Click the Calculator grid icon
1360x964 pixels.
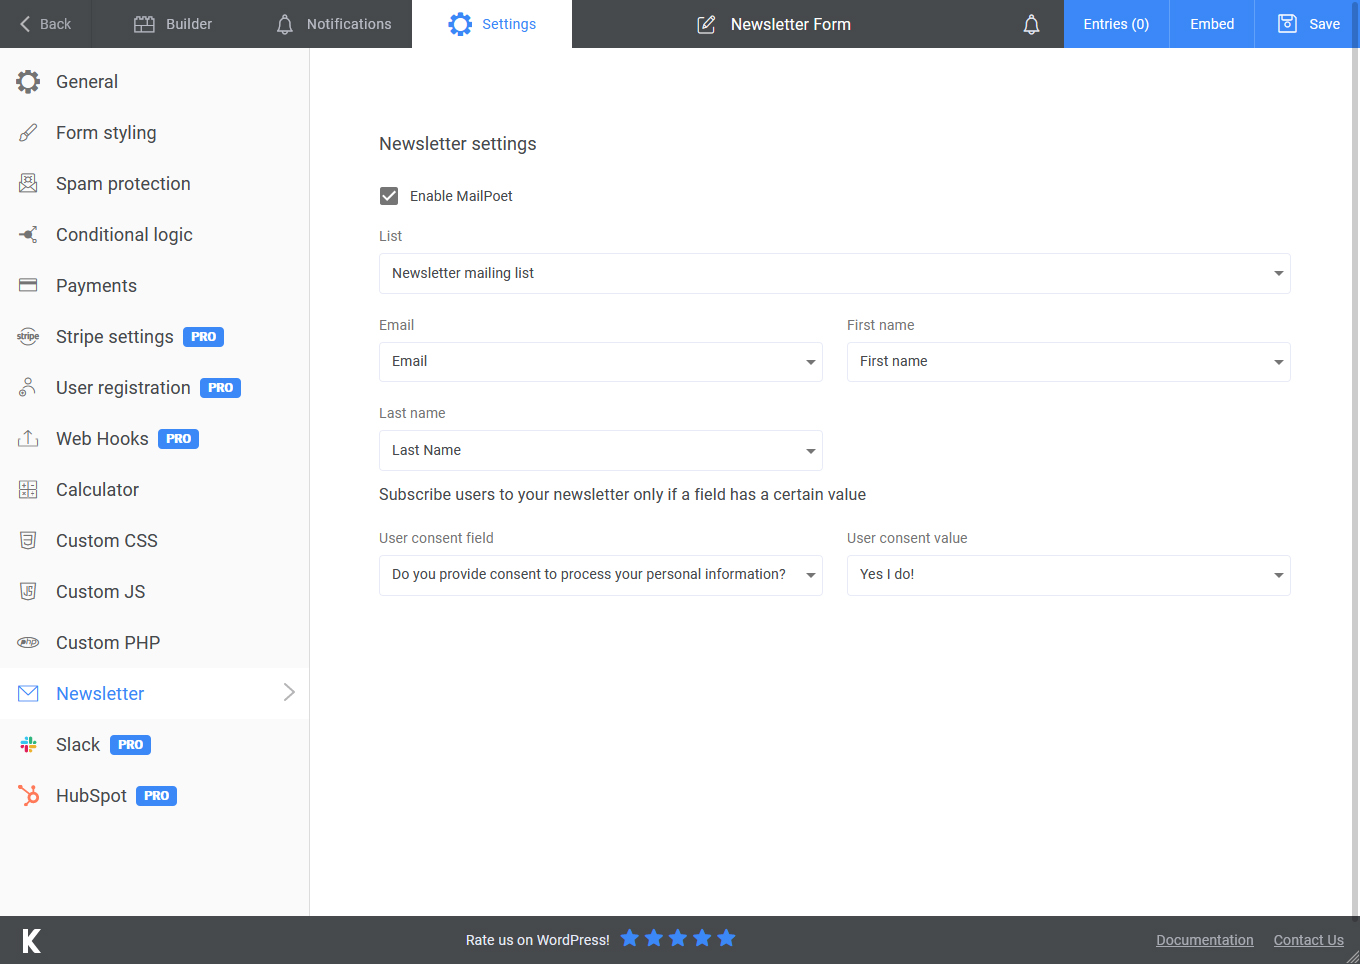tap(28, 490)
